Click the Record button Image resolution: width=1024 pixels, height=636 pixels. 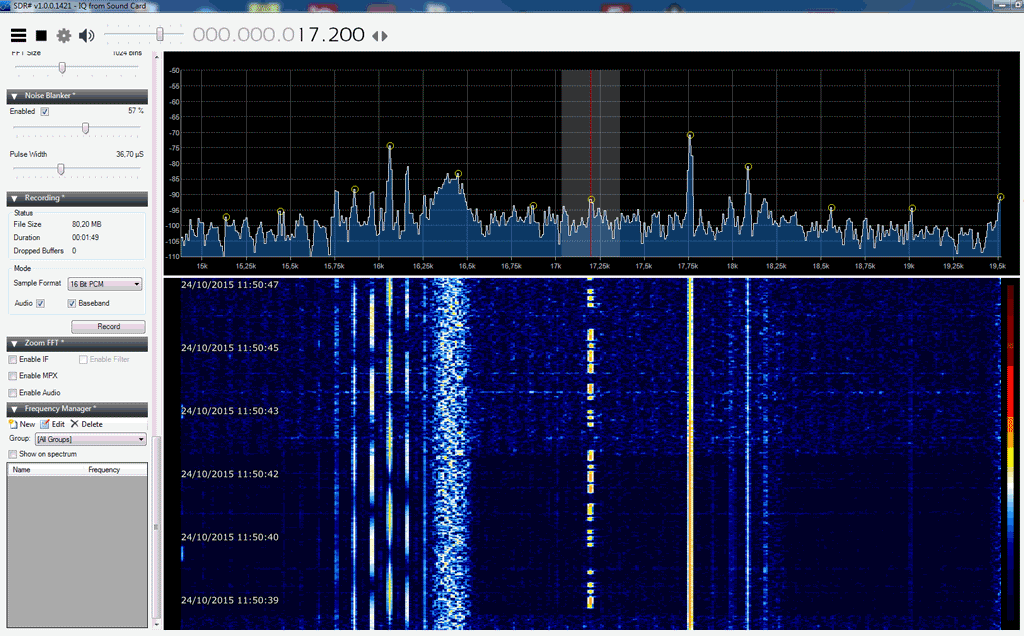click(108, 326)
